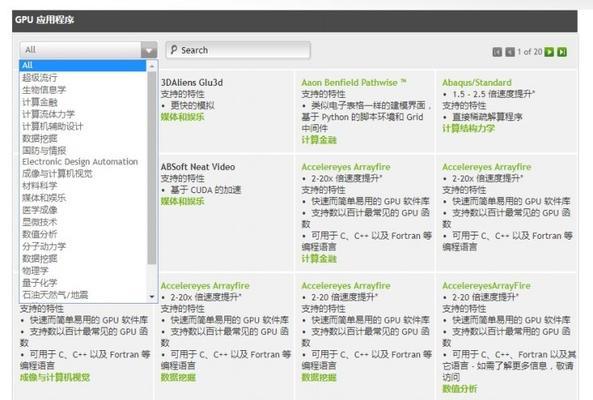Select 计算流体力学 in the dropdown list
Viewport: 593px width, 400px height.
48,114
